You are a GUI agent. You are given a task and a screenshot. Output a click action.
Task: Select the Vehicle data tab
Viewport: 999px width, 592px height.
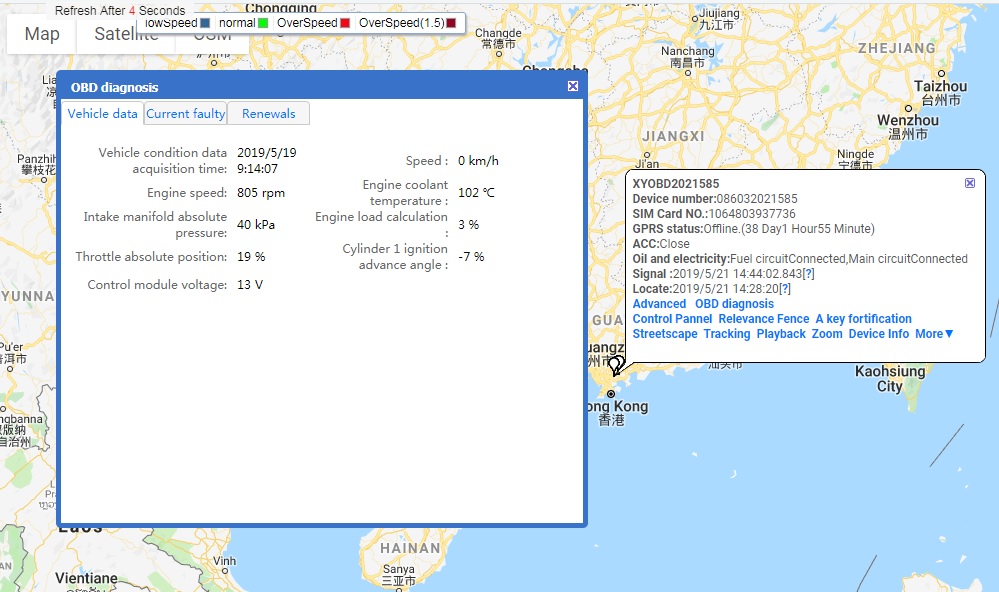coord(102,114)
